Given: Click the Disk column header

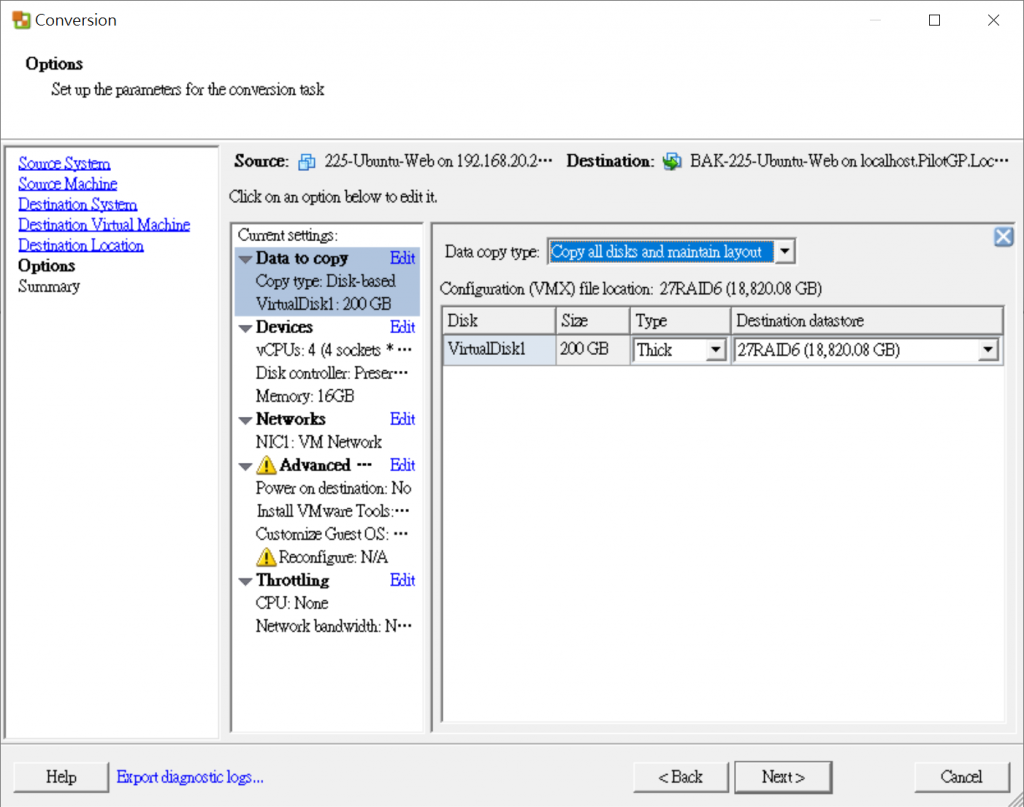Looking at the screenshot, I should (499, 321).
